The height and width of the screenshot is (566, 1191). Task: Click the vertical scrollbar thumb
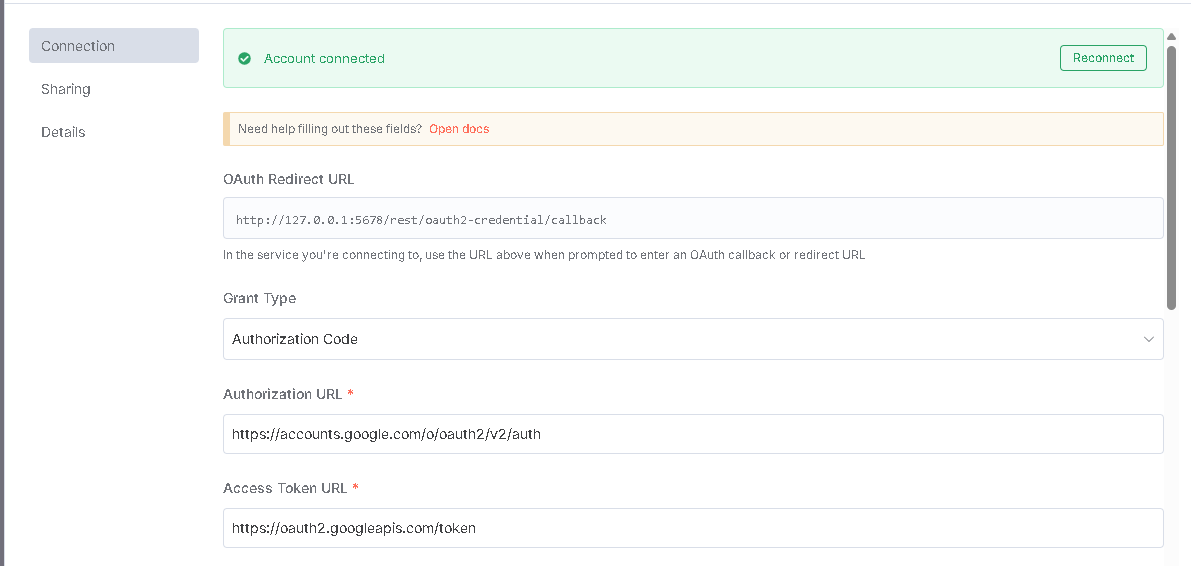coord(1171,179)
